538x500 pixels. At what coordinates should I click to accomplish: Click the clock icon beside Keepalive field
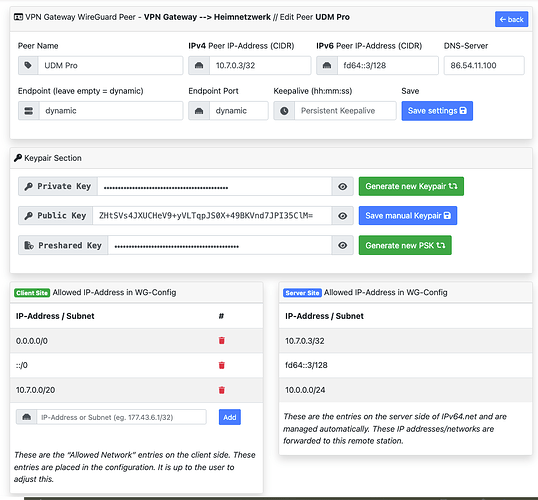[x=284, y=111]
